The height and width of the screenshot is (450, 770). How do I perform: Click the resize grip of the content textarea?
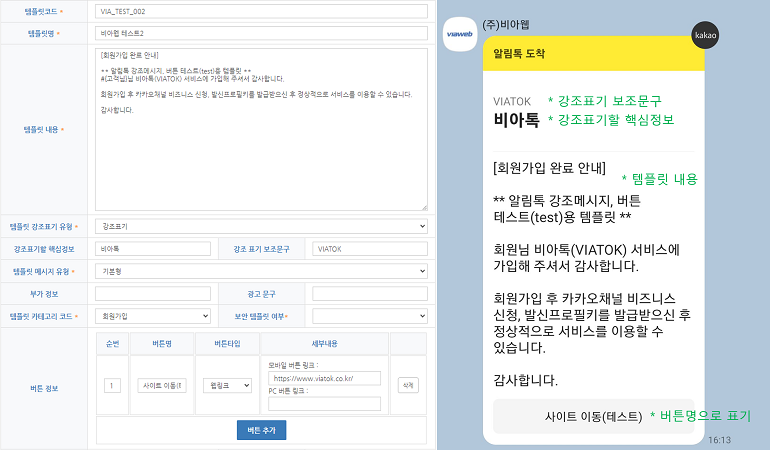point(424,207)
